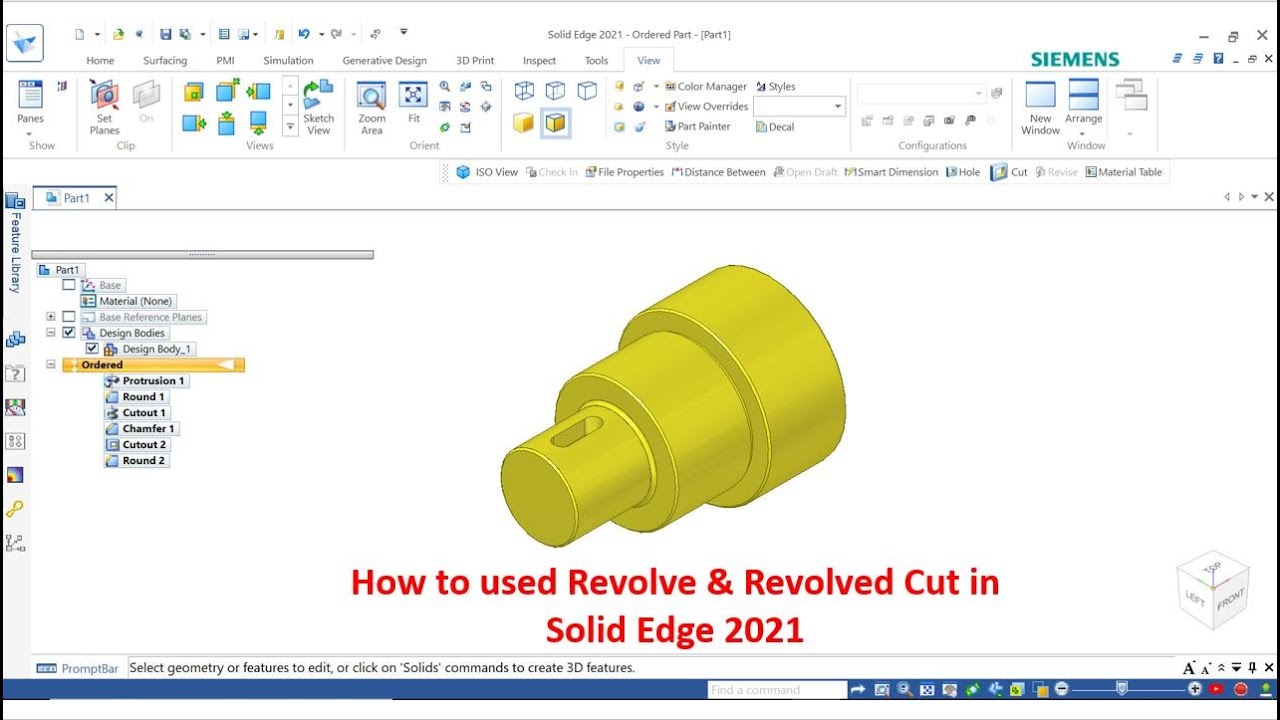Select the Cutout 2 feature
The width and height of the screenshot is (1280, 720).
(136, 445)
